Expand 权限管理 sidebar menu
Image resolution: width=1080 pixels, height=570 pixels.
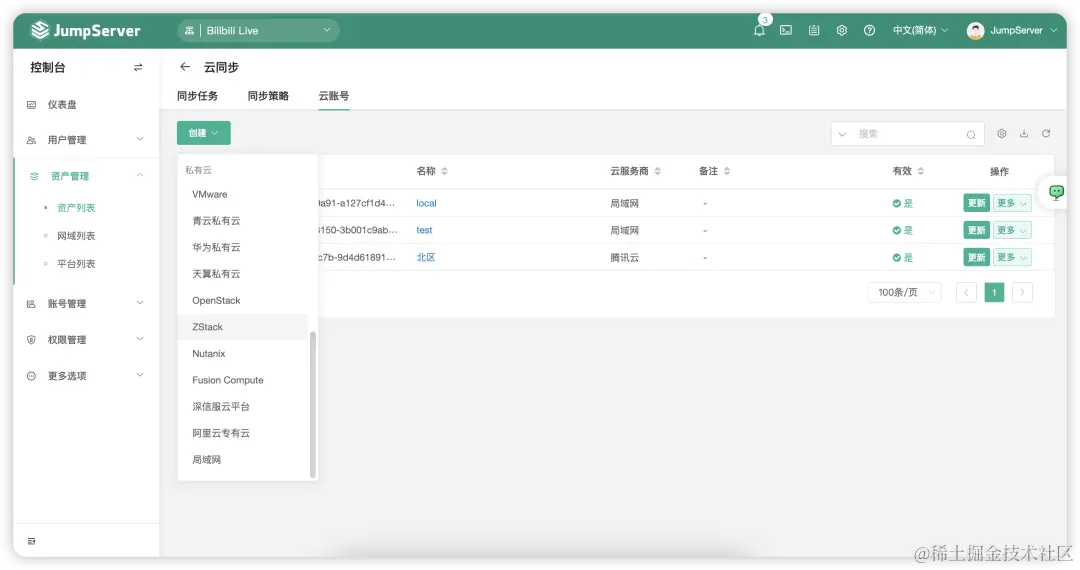pyautogui.click(x=86, y=339)
